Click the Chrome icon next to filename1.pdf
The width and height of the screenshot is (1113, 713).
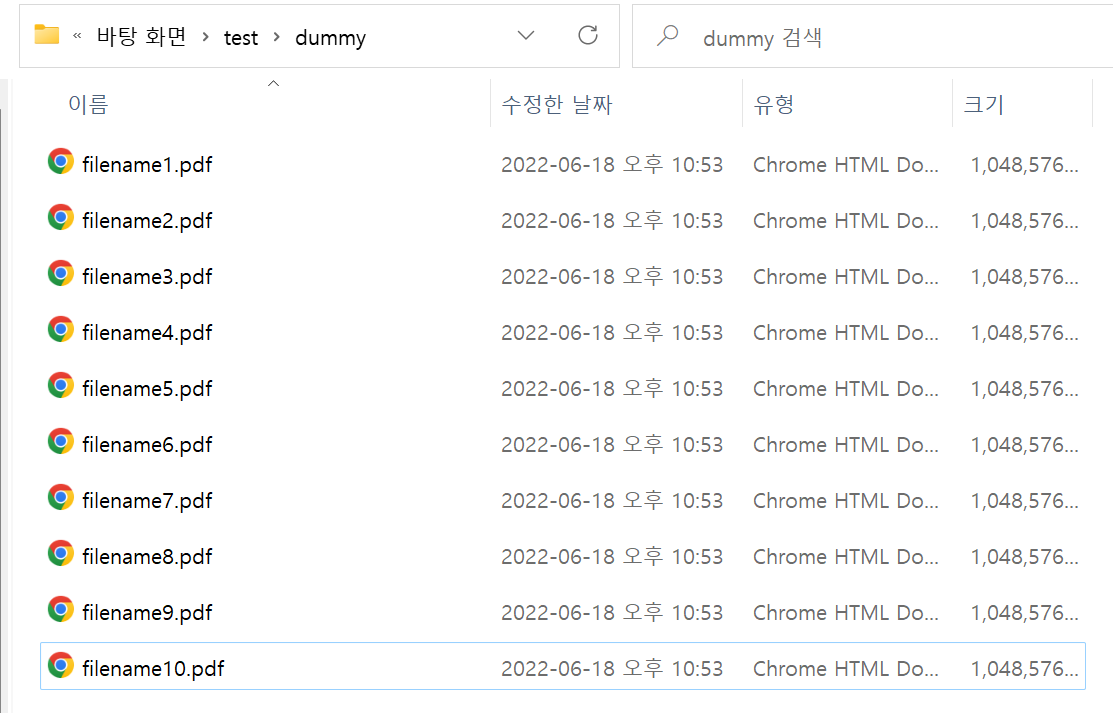(x=61, y=162)
